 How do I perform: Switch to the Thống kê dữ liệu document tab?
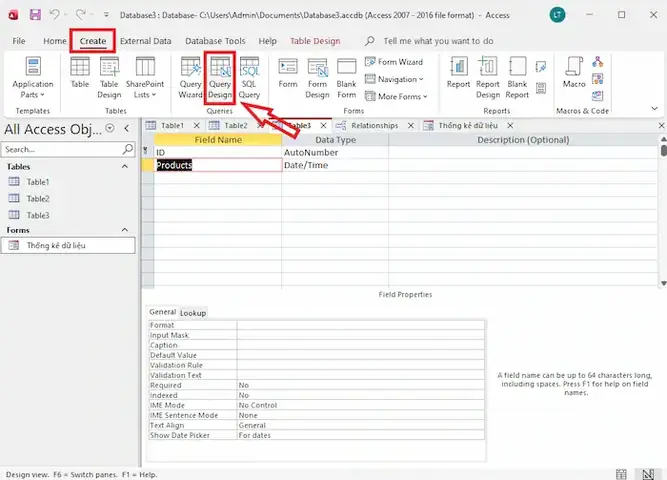pyautogui.click(x=467, y=126)
